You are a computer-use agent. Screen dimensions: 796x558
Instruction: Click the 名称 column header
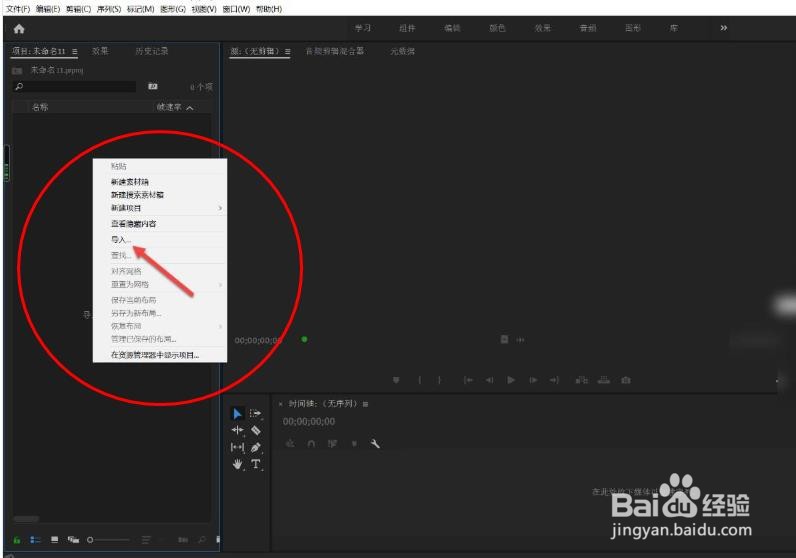click(x=40, y=107)
